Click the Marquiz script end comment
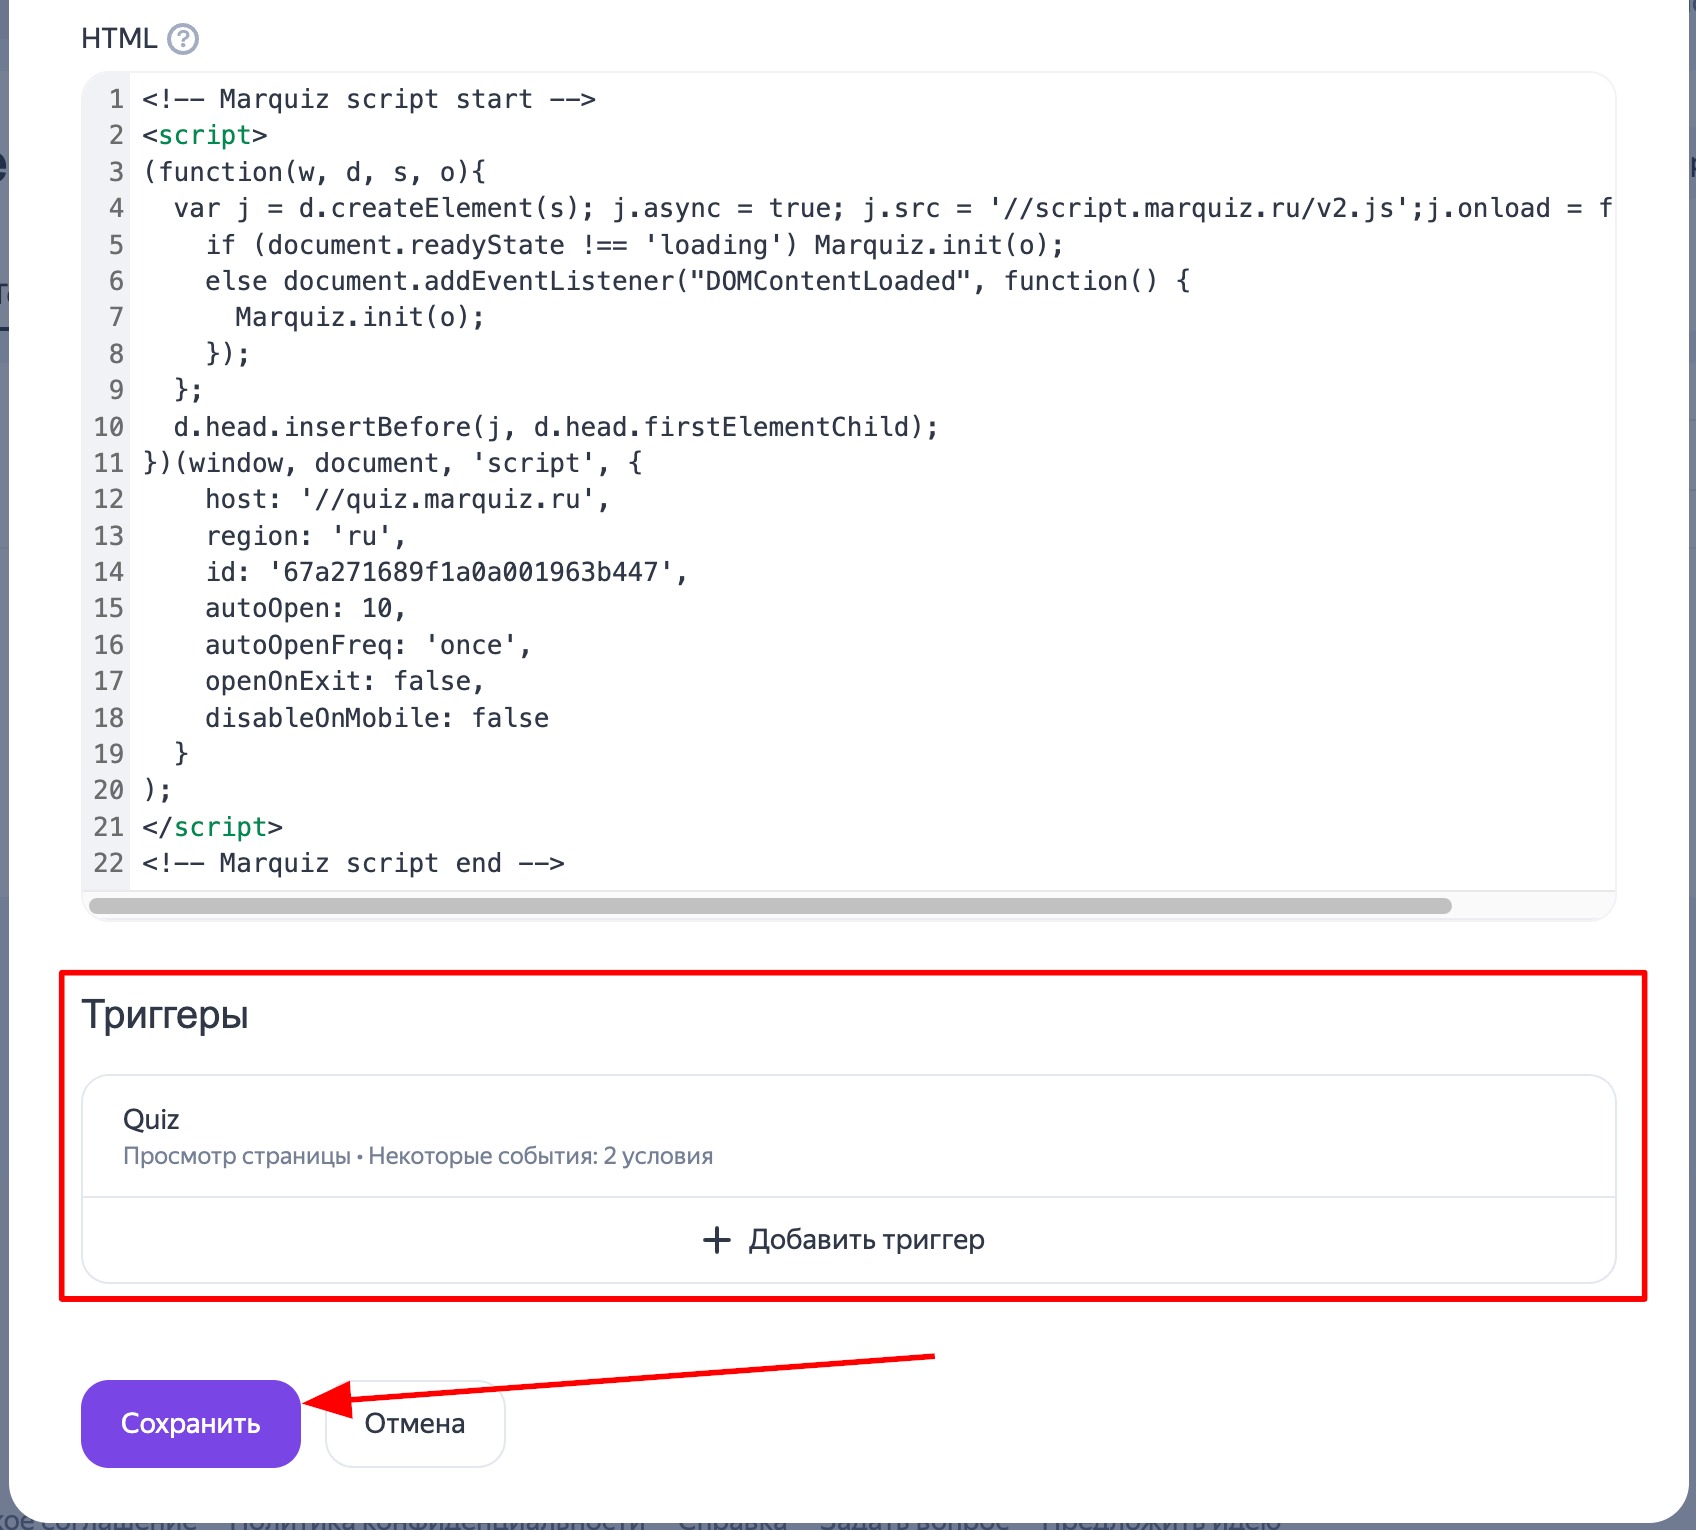Viewport: 1696px width, 1530px height. [x=353, y=863]
